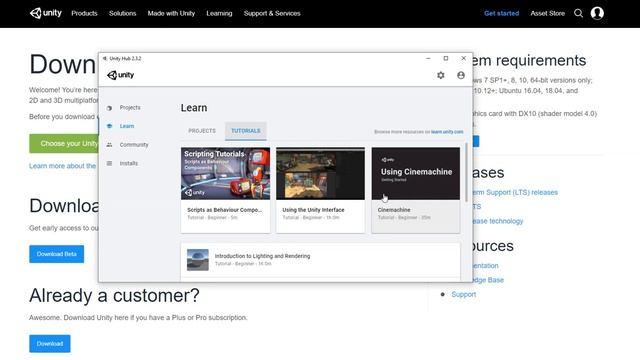Click the Unity Hub tutorials scrollbar

click(x=467, y=172)
